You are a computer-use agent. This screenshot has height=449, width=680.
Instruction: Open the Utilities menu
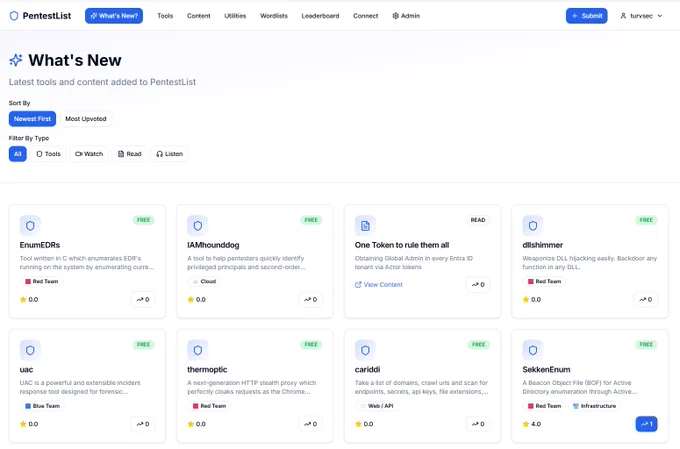[x=235, y=16]
